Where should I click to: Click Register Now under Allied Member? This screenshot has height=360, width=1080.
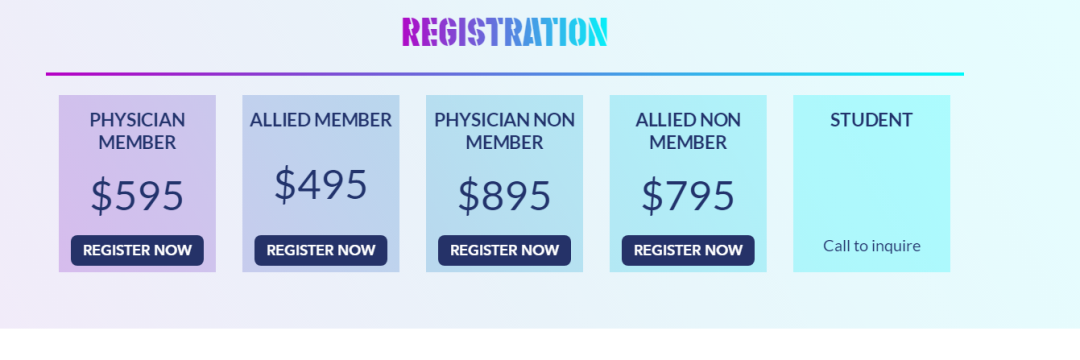[321, 251]
